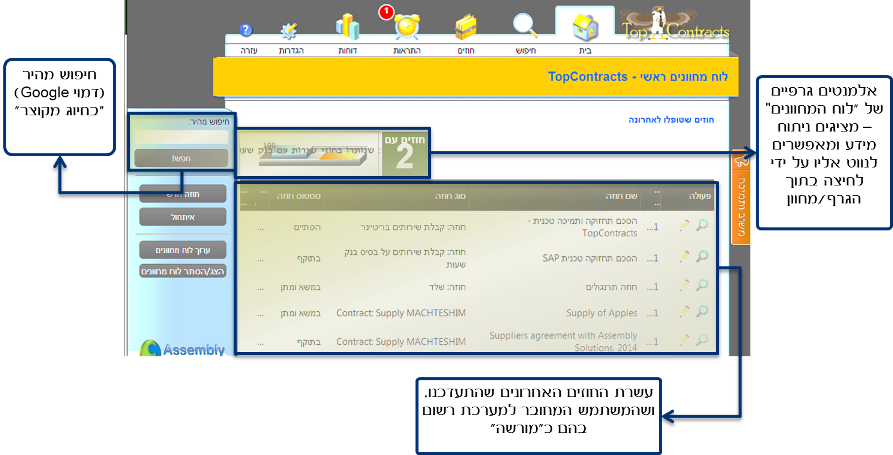The width and height of the screenshot is (893, 455).
Task: Sort by the 'סטטוס חוזה' column header
Action: click(x=299, y=196)
